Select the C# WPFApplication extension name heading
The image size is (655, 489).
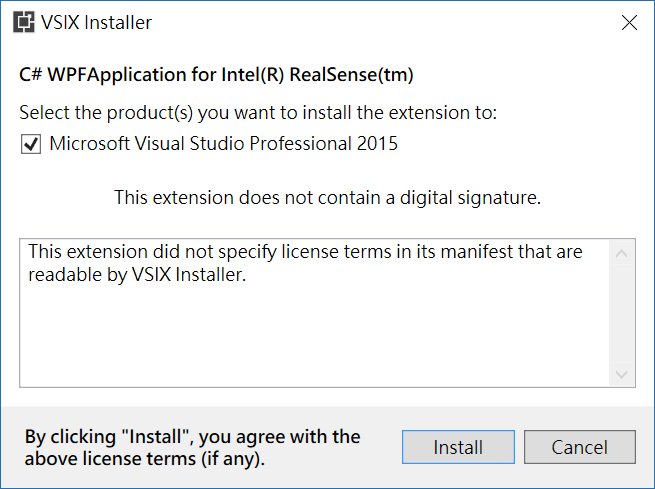[x=216, y=75]
